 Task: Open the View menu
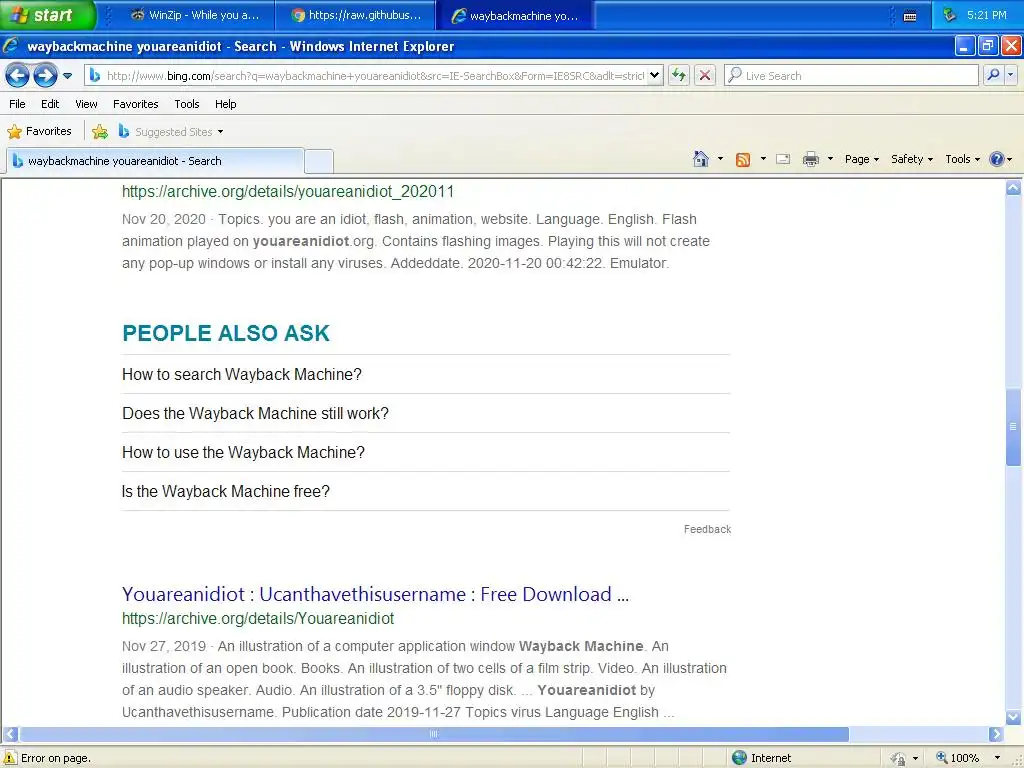(x=86, y=104)
